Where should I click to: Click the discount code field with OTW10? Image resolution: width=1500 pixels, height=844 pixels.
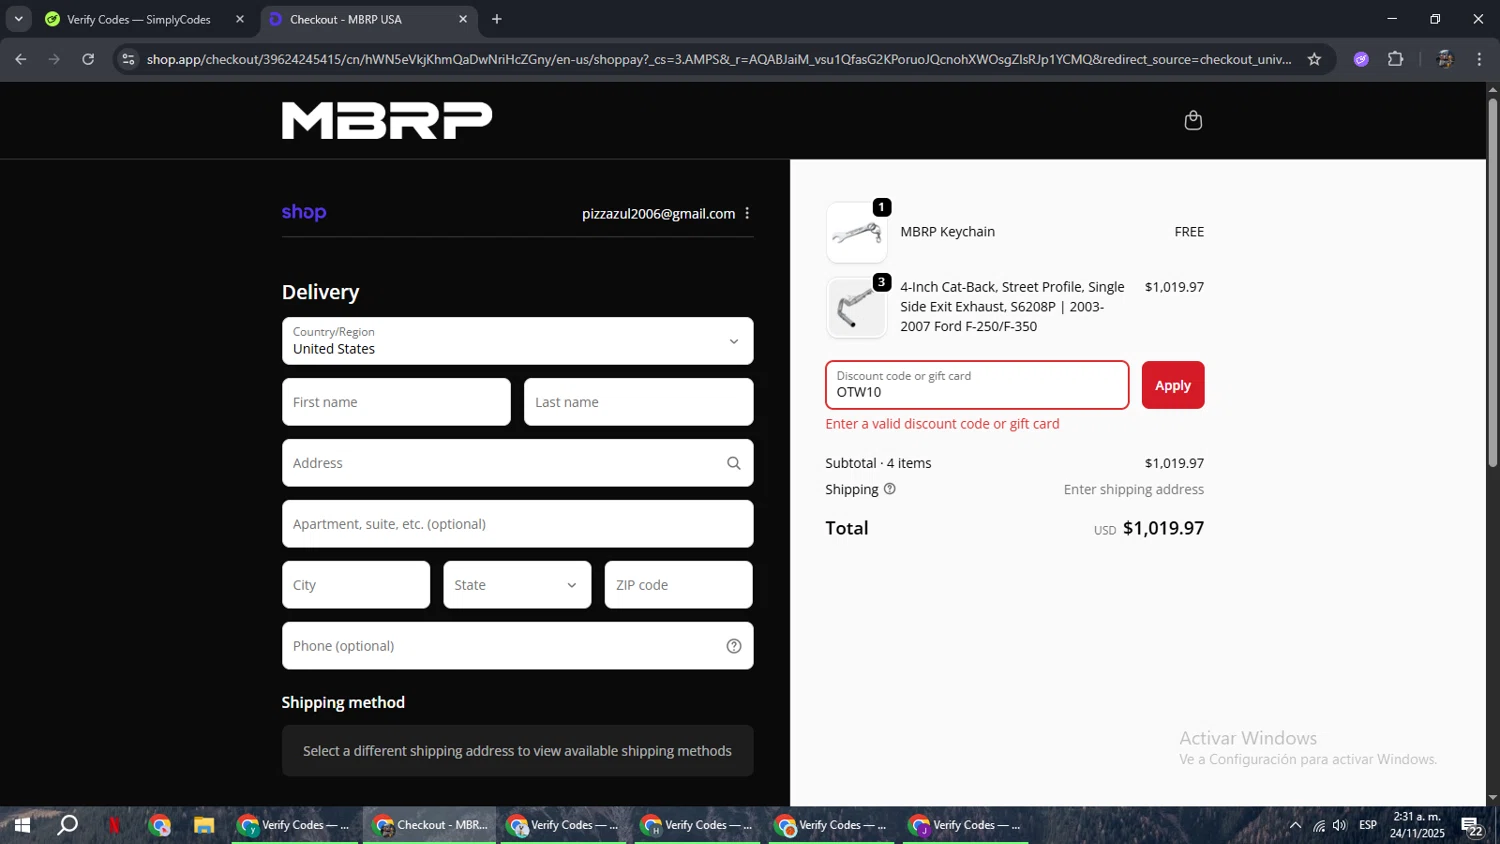pyautogui.click(x=977, y=385)
